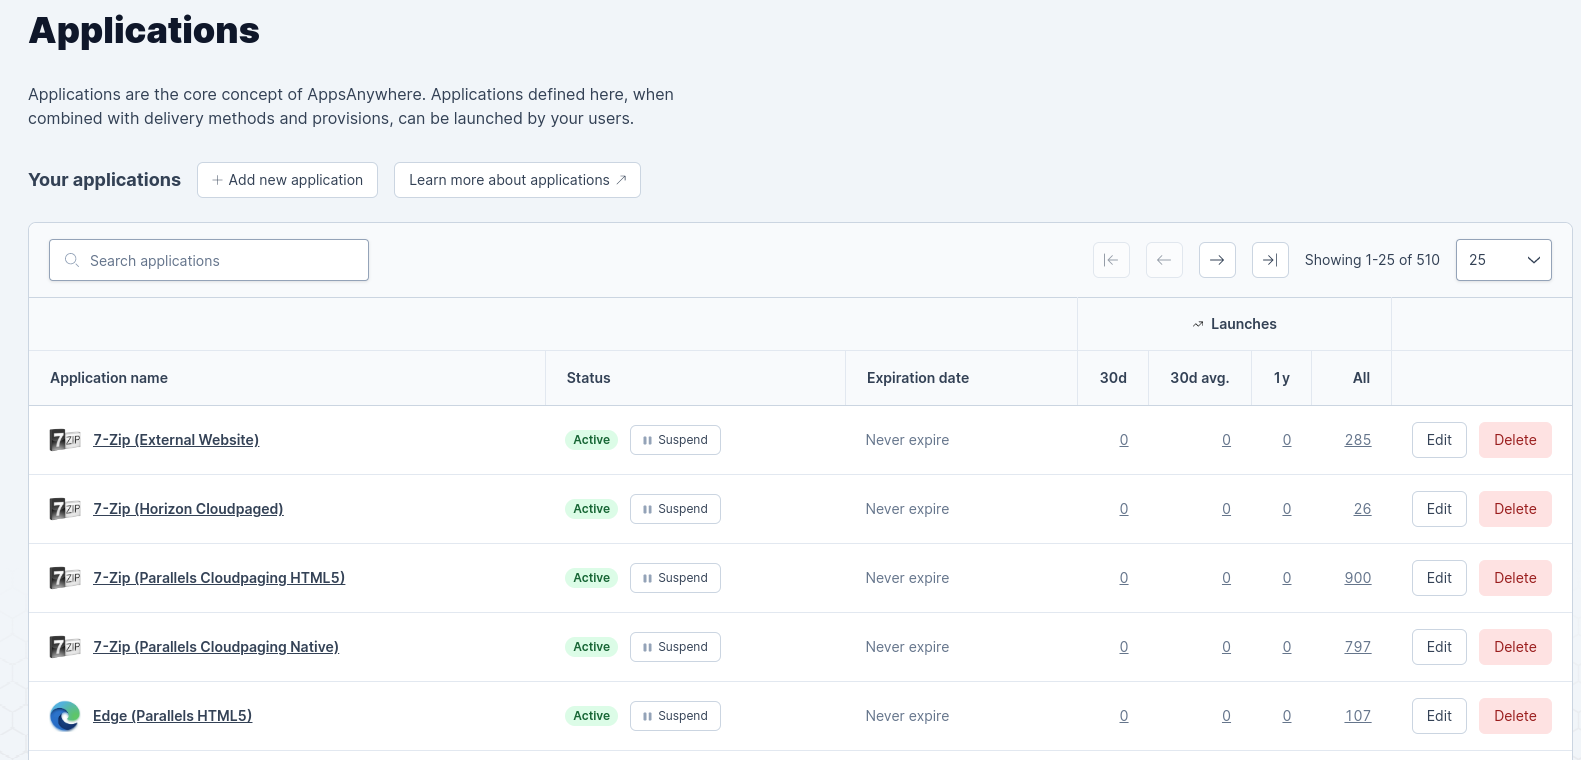Click Add new application button
Screen dimensions: 1581x760
pos(287,180)
